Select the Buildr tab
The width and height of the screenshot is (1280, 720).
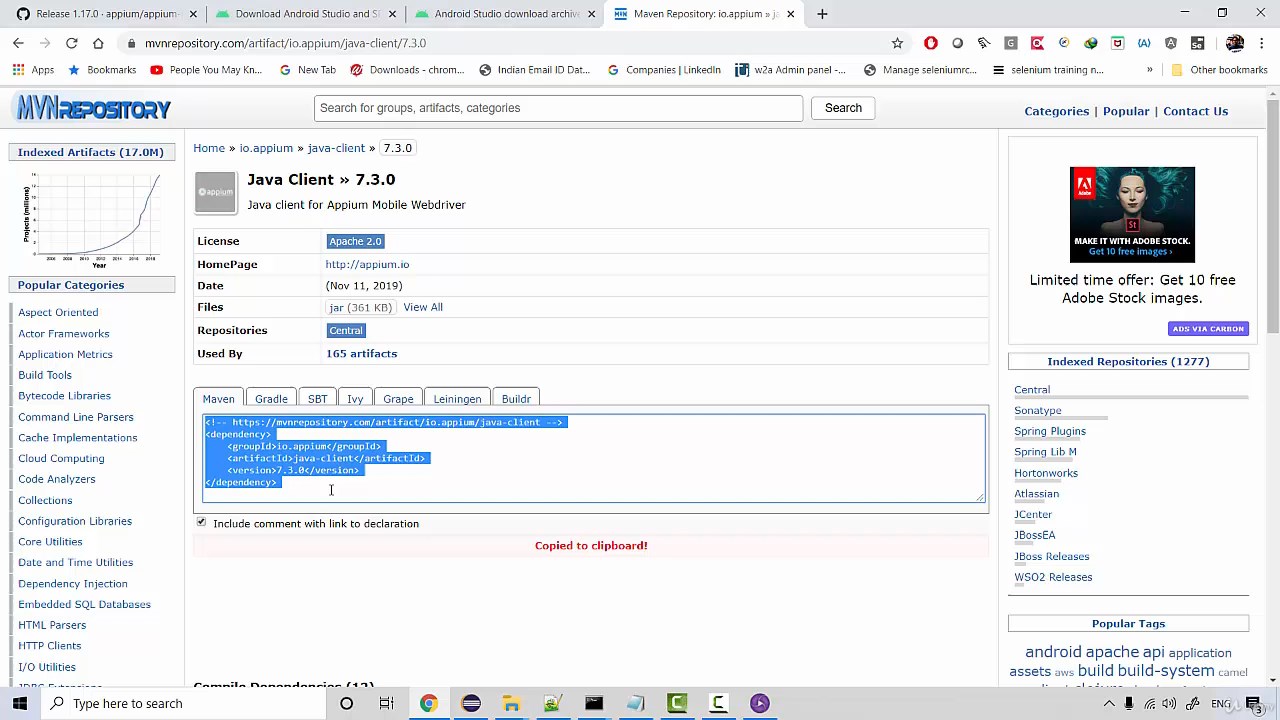click(516, 399)
